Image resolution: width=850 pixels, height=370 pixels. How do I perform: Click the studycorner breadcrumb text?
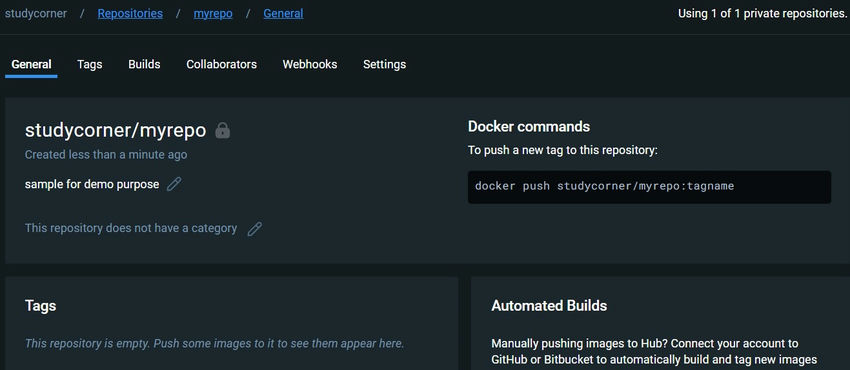[36, 14]
